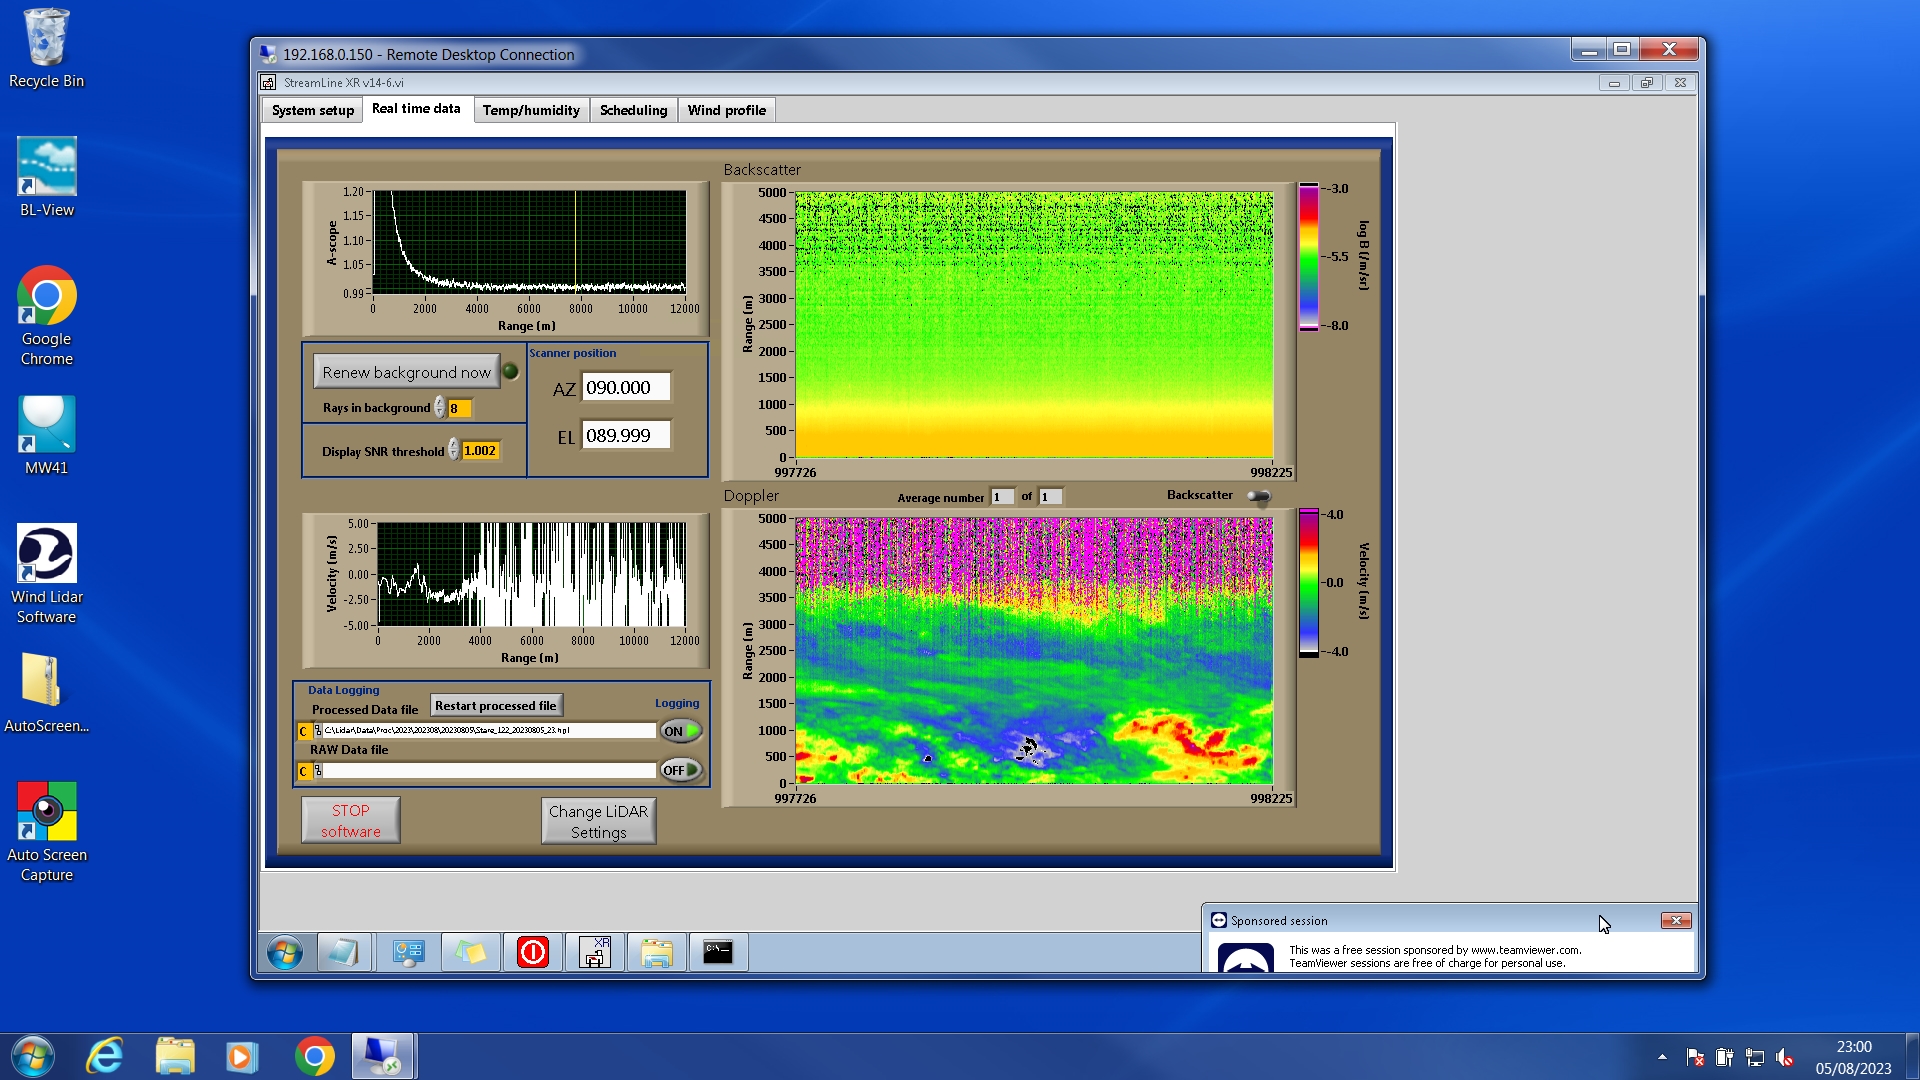Click the red power icon in remote taskbar

click(x=532, y=952)
